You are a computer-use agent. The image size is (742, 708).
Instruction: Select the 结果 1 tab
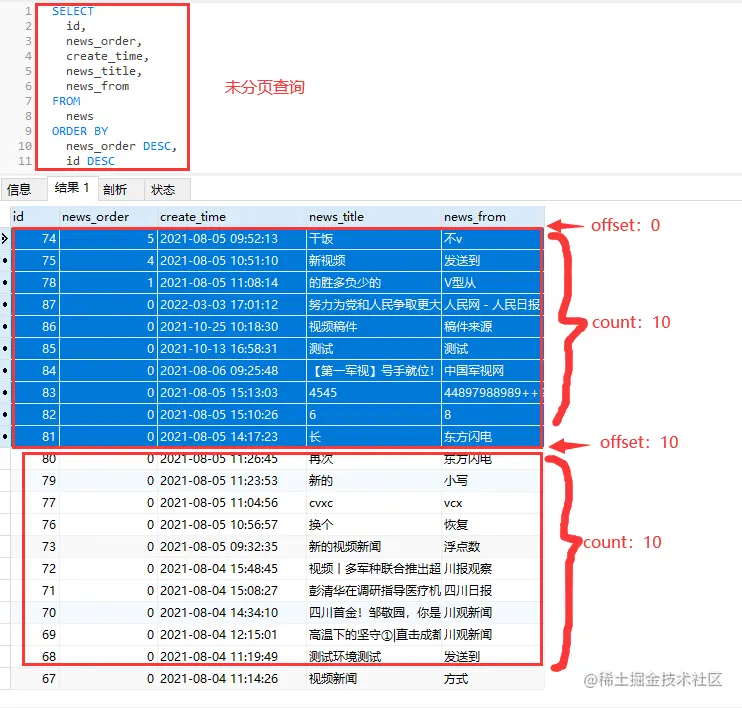pos(72,188)
